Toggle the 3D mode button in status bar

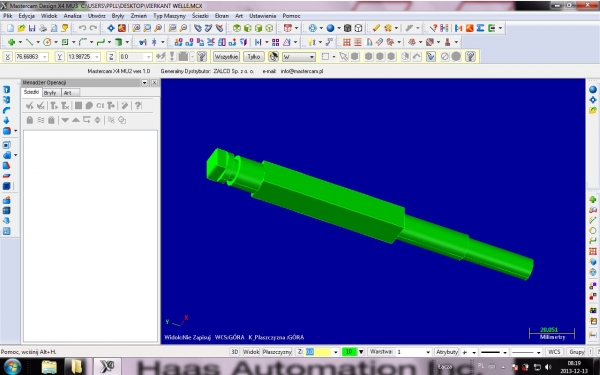[235, 352]
